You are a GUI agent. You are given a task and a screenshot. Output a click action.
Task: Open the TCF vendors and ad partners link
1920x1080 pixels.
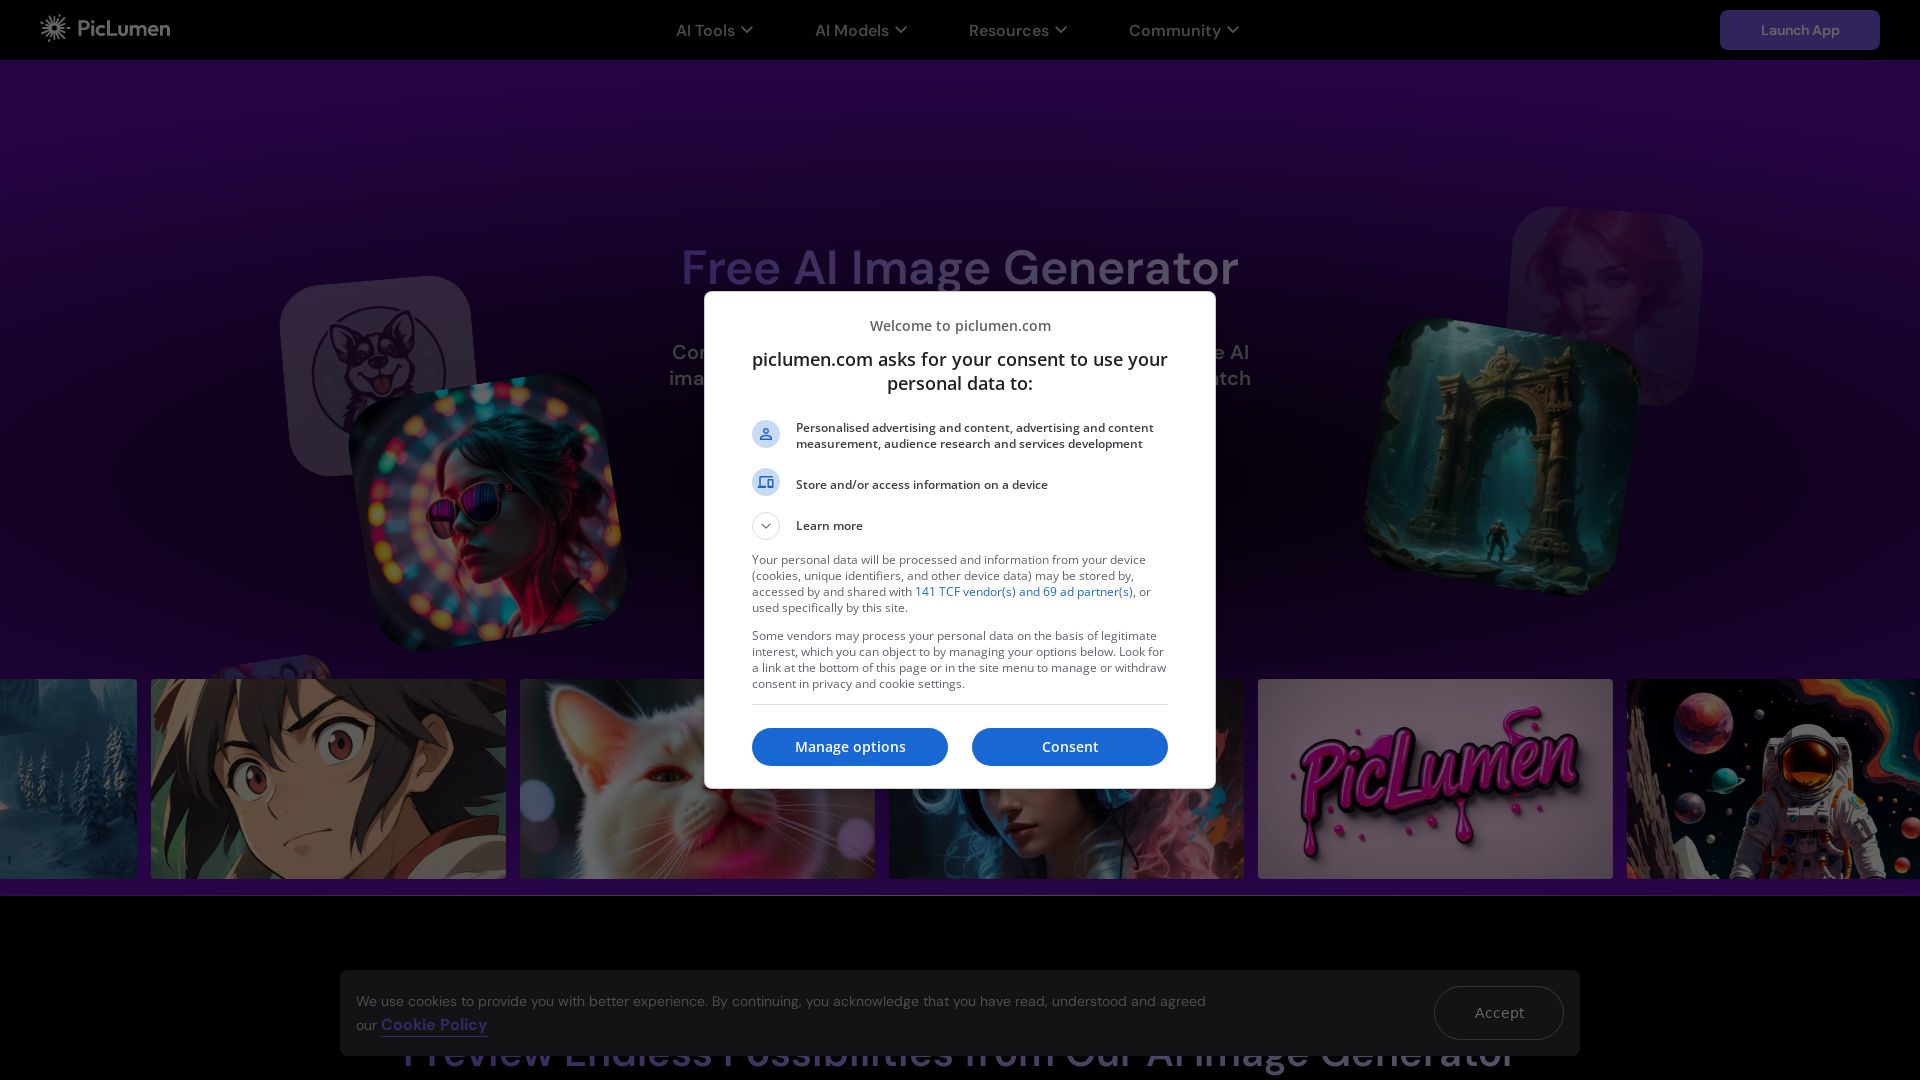point(1023,592)
